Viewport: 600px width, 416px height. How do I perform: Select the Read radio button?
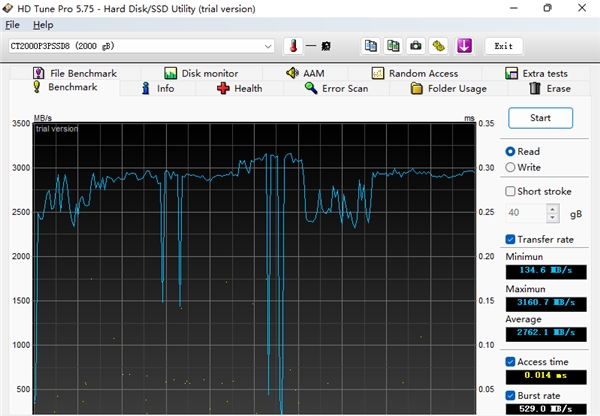(x=510, y=152)
